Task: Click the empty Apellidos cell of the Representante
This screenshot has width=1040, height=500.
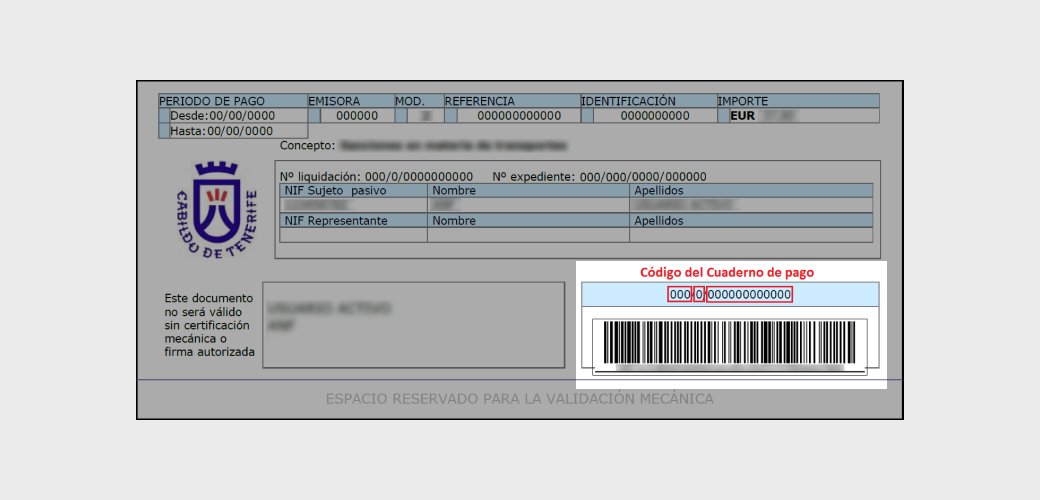Action: [751, 235]
